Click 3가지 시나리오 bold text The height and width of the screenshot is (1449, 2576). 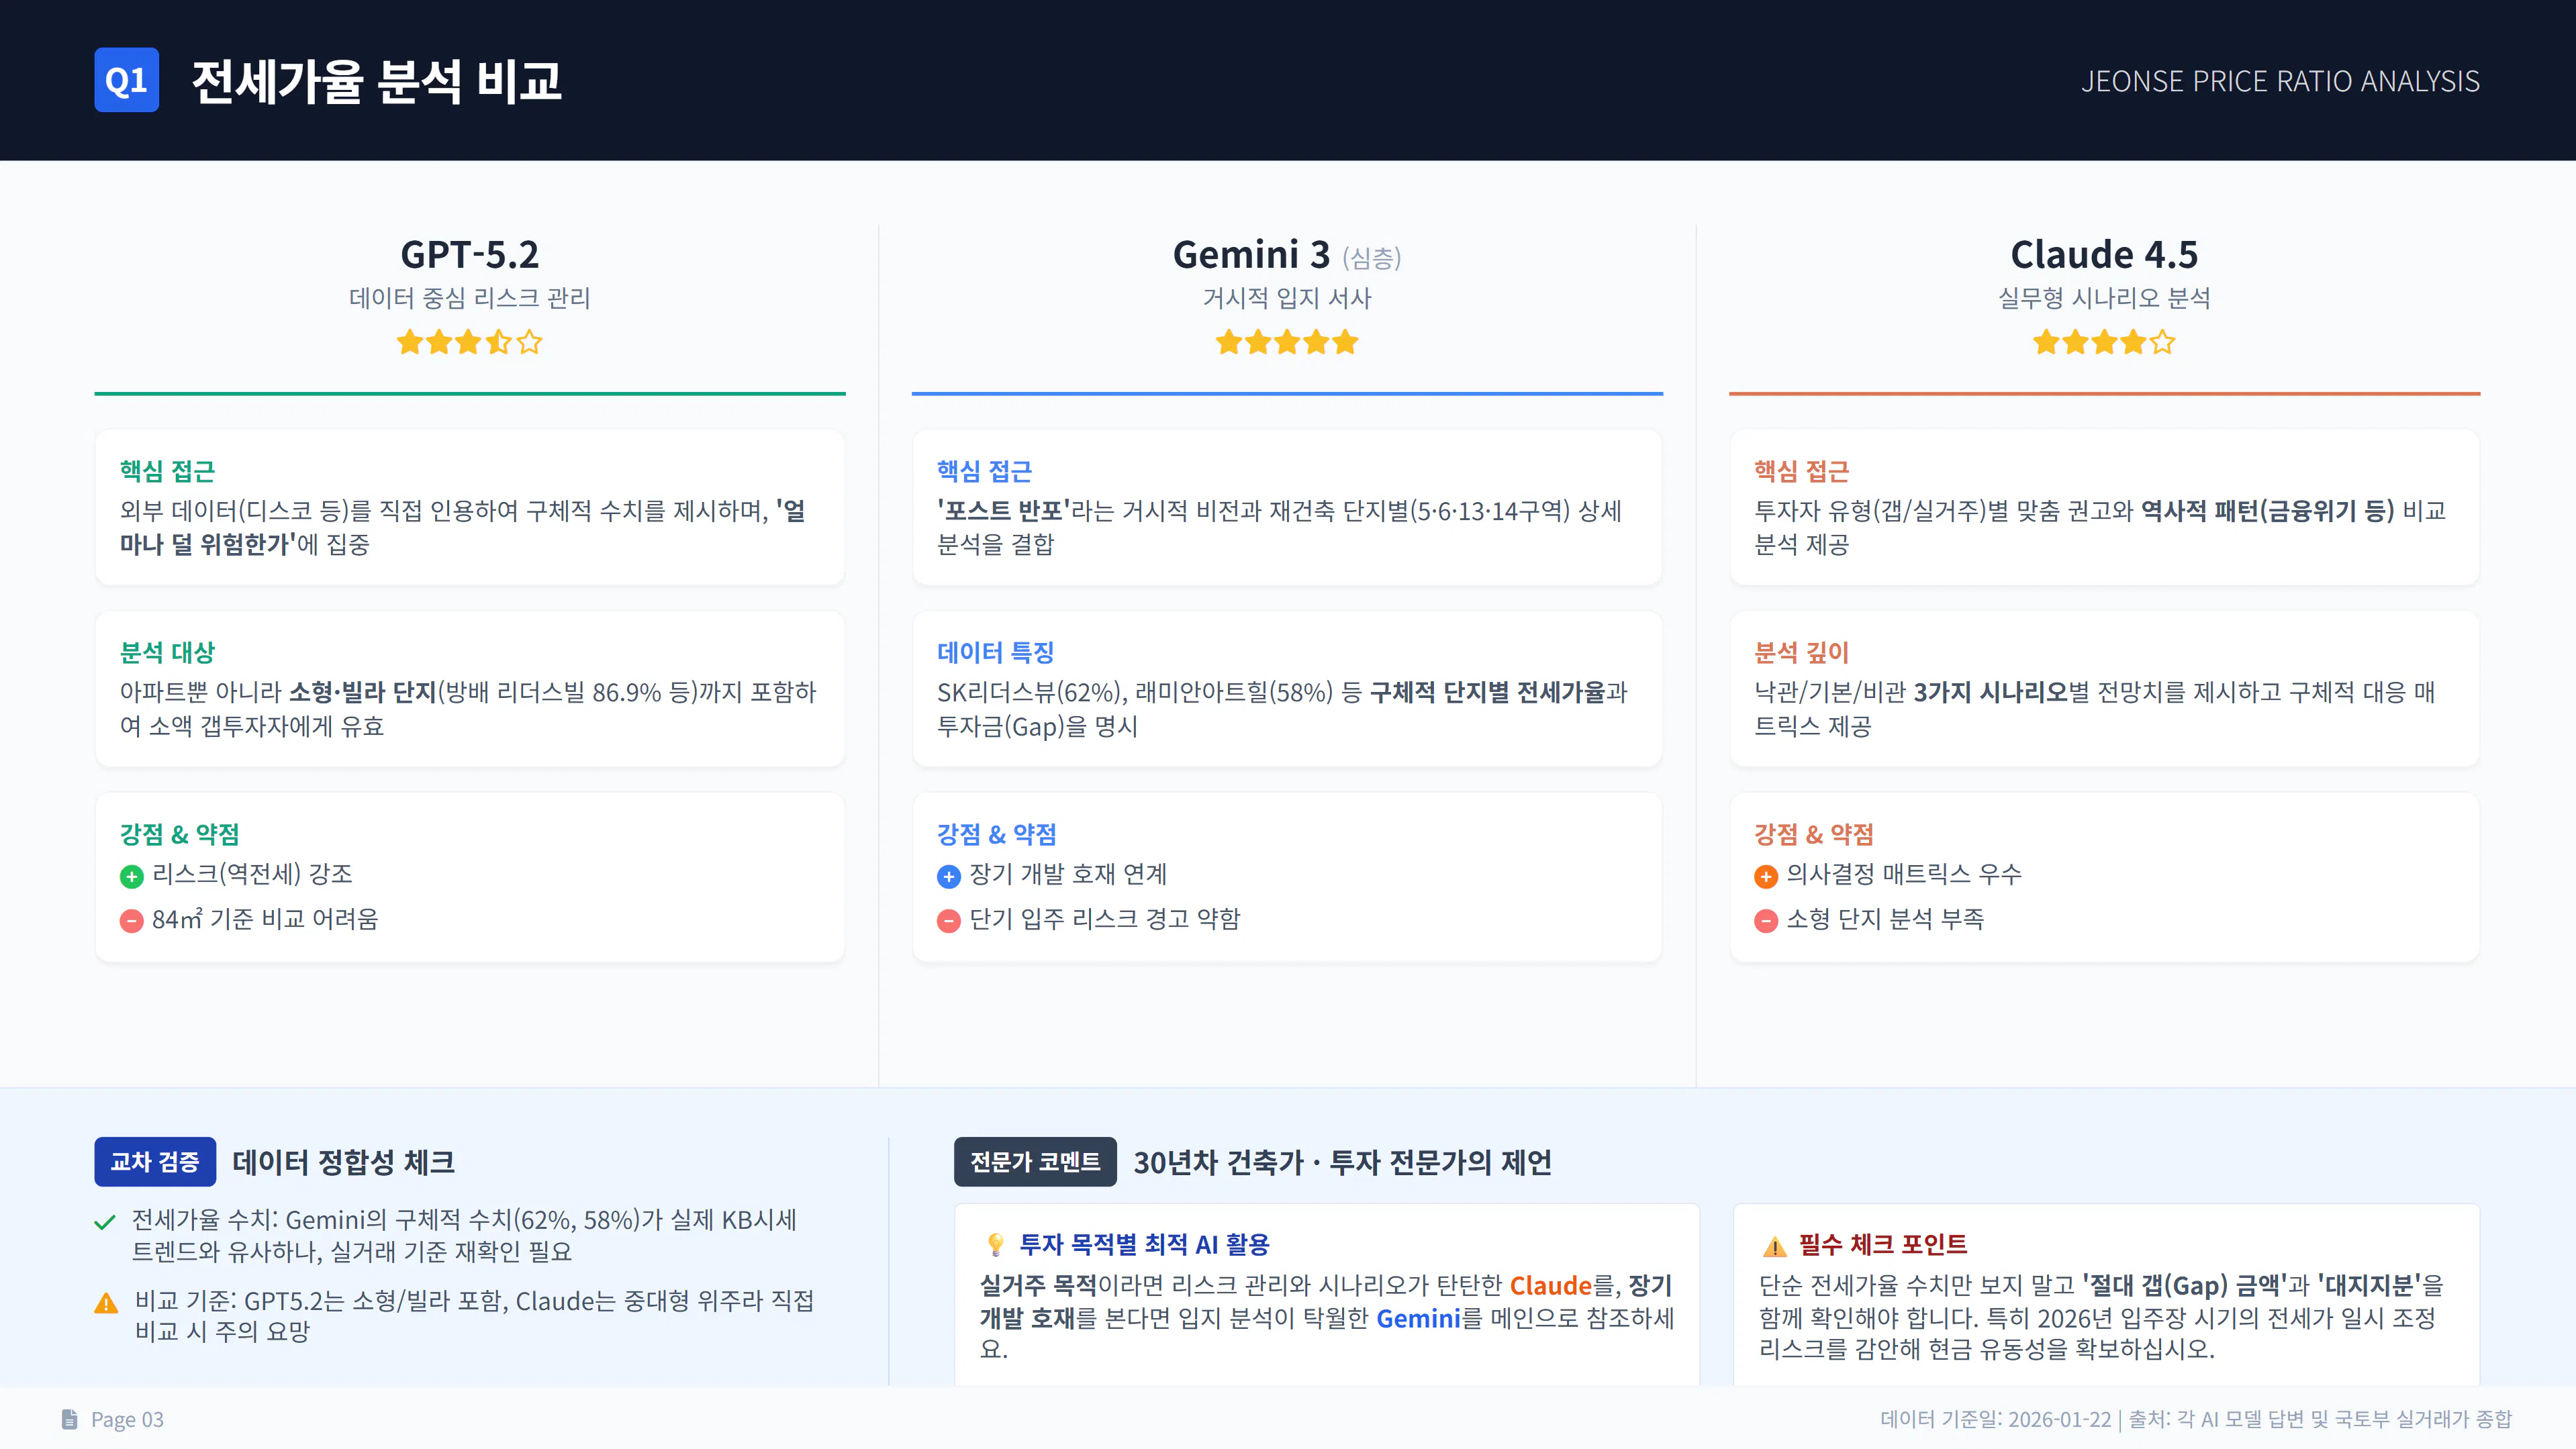[x=1990, y=693]
